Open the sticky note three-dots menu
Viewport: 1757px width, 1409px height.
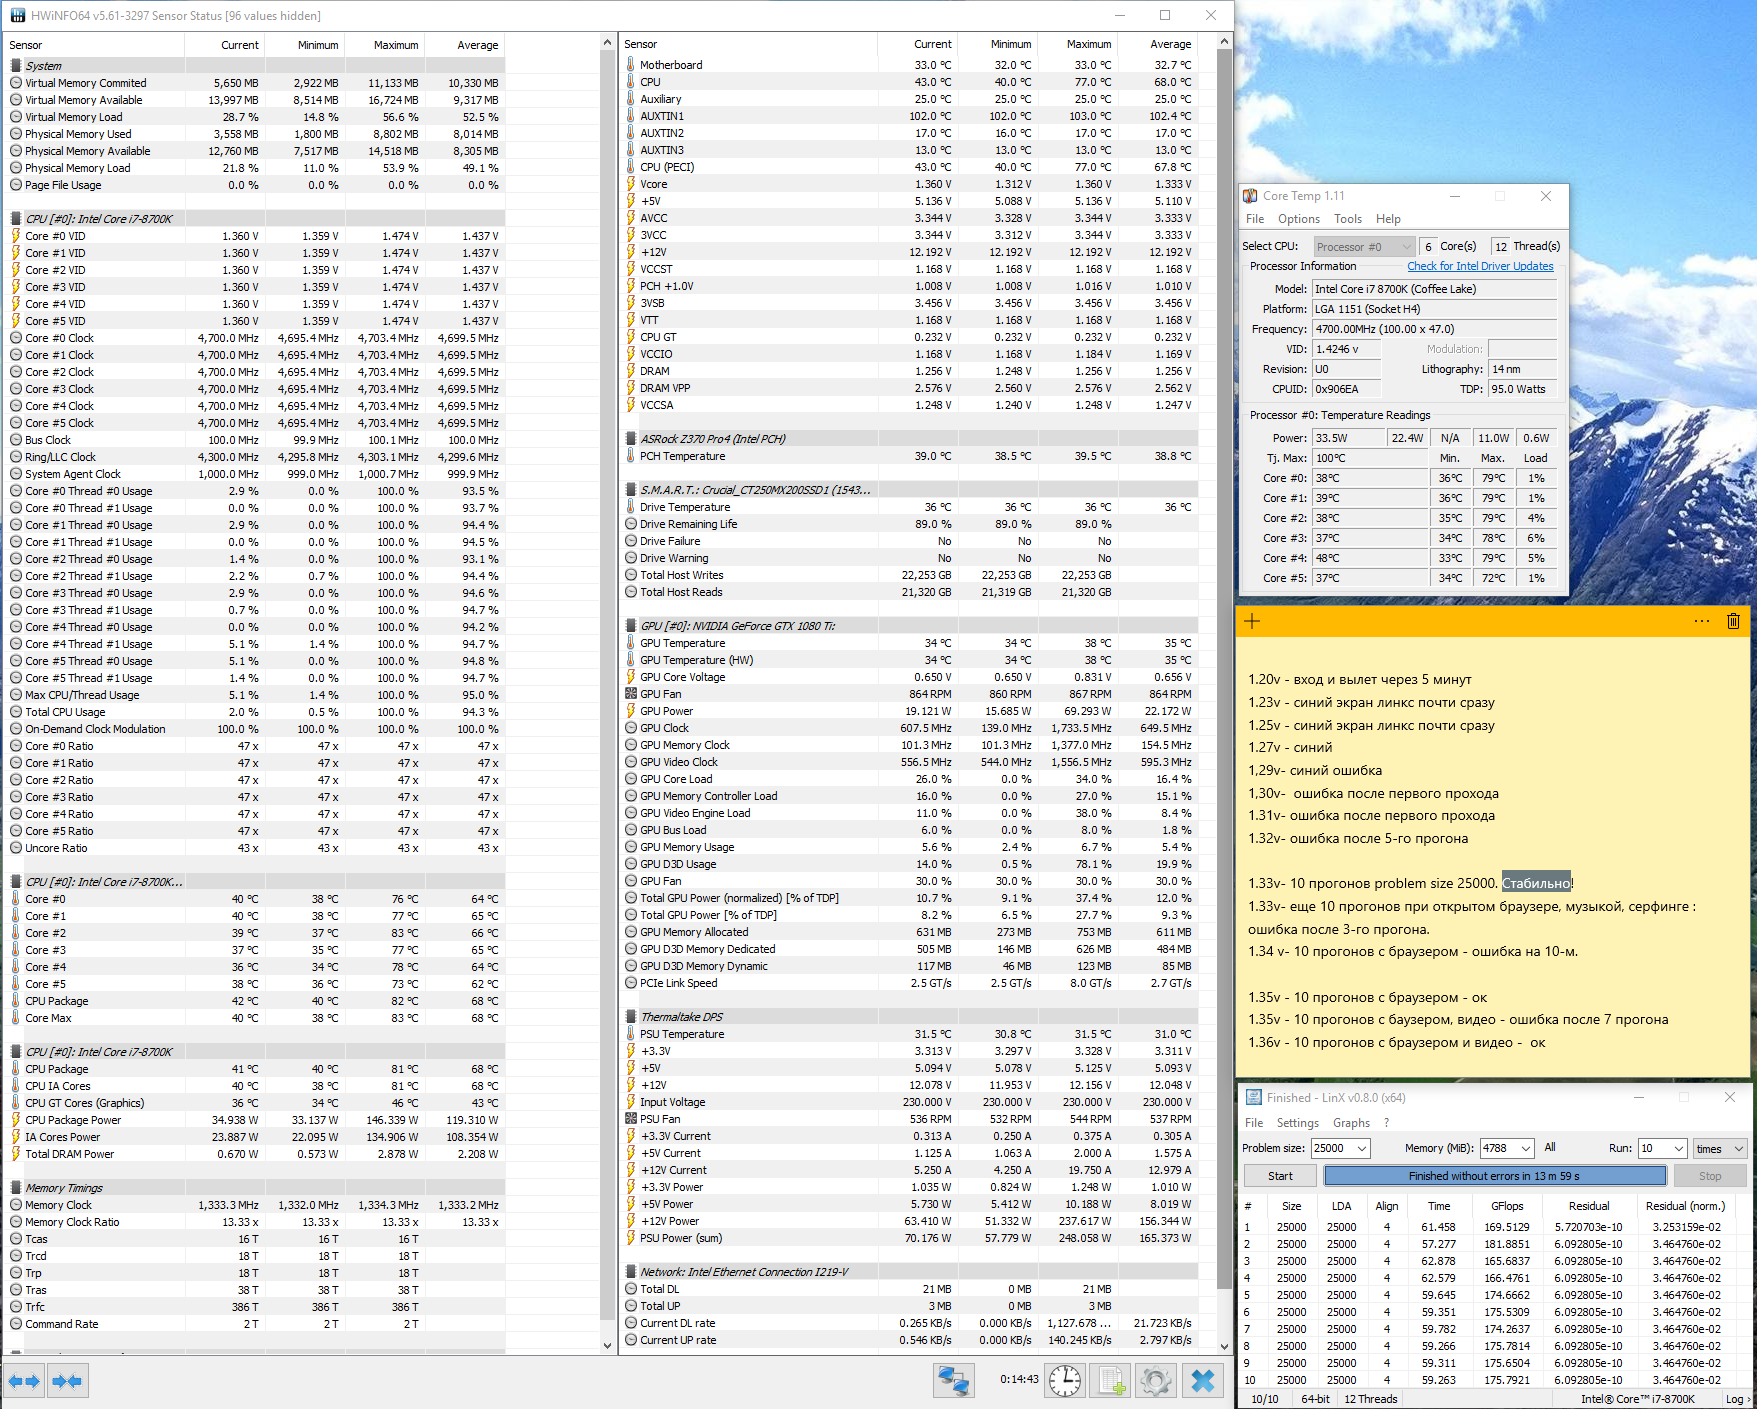[1702, 621]
